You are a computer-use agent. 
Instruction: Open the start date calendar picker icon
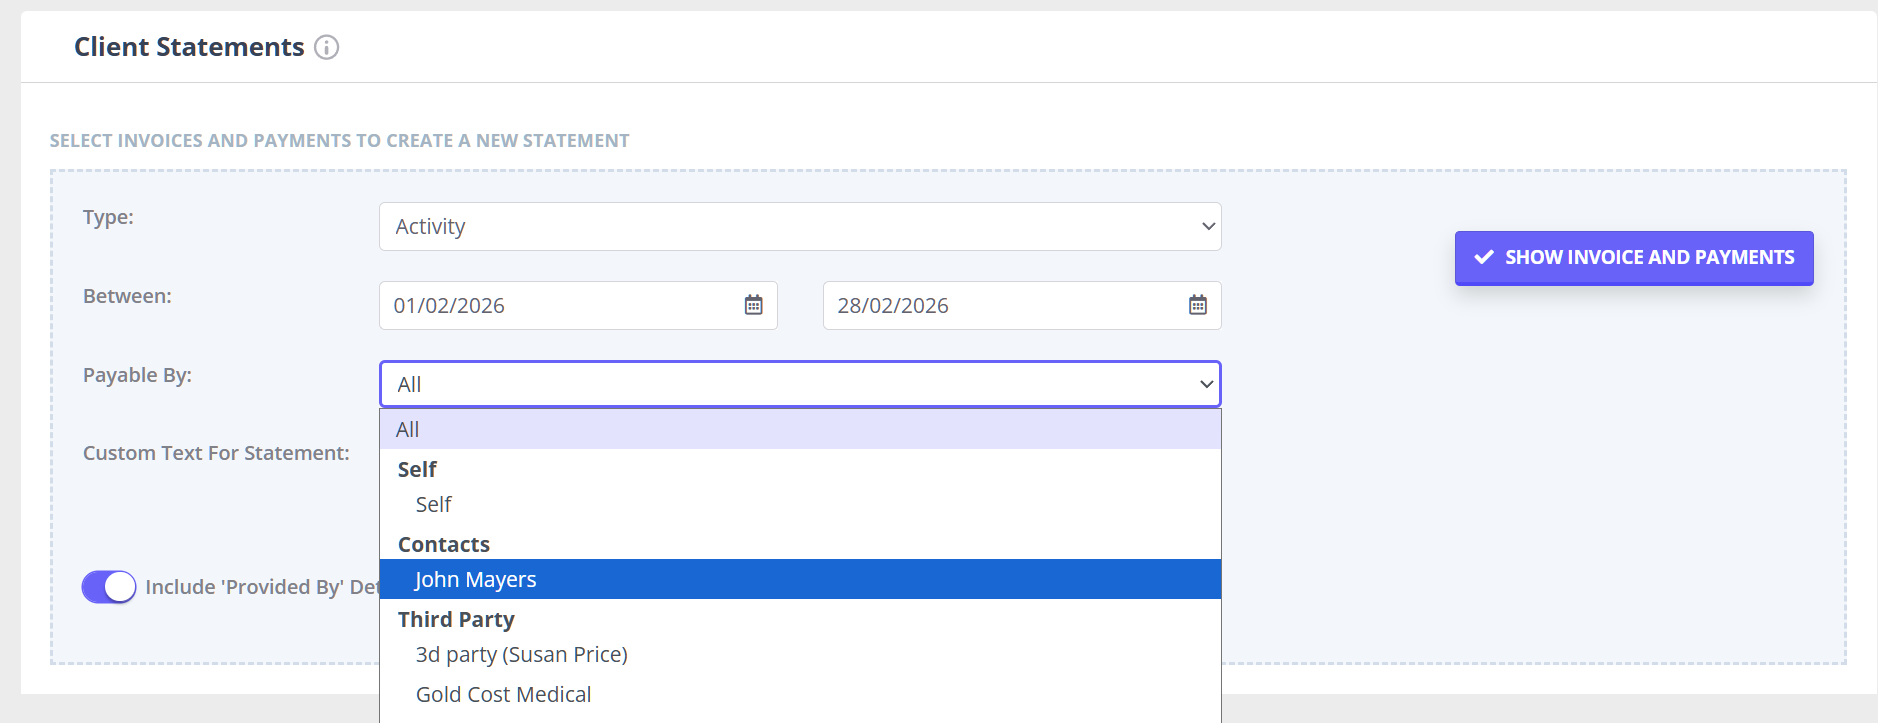[753, 305]
